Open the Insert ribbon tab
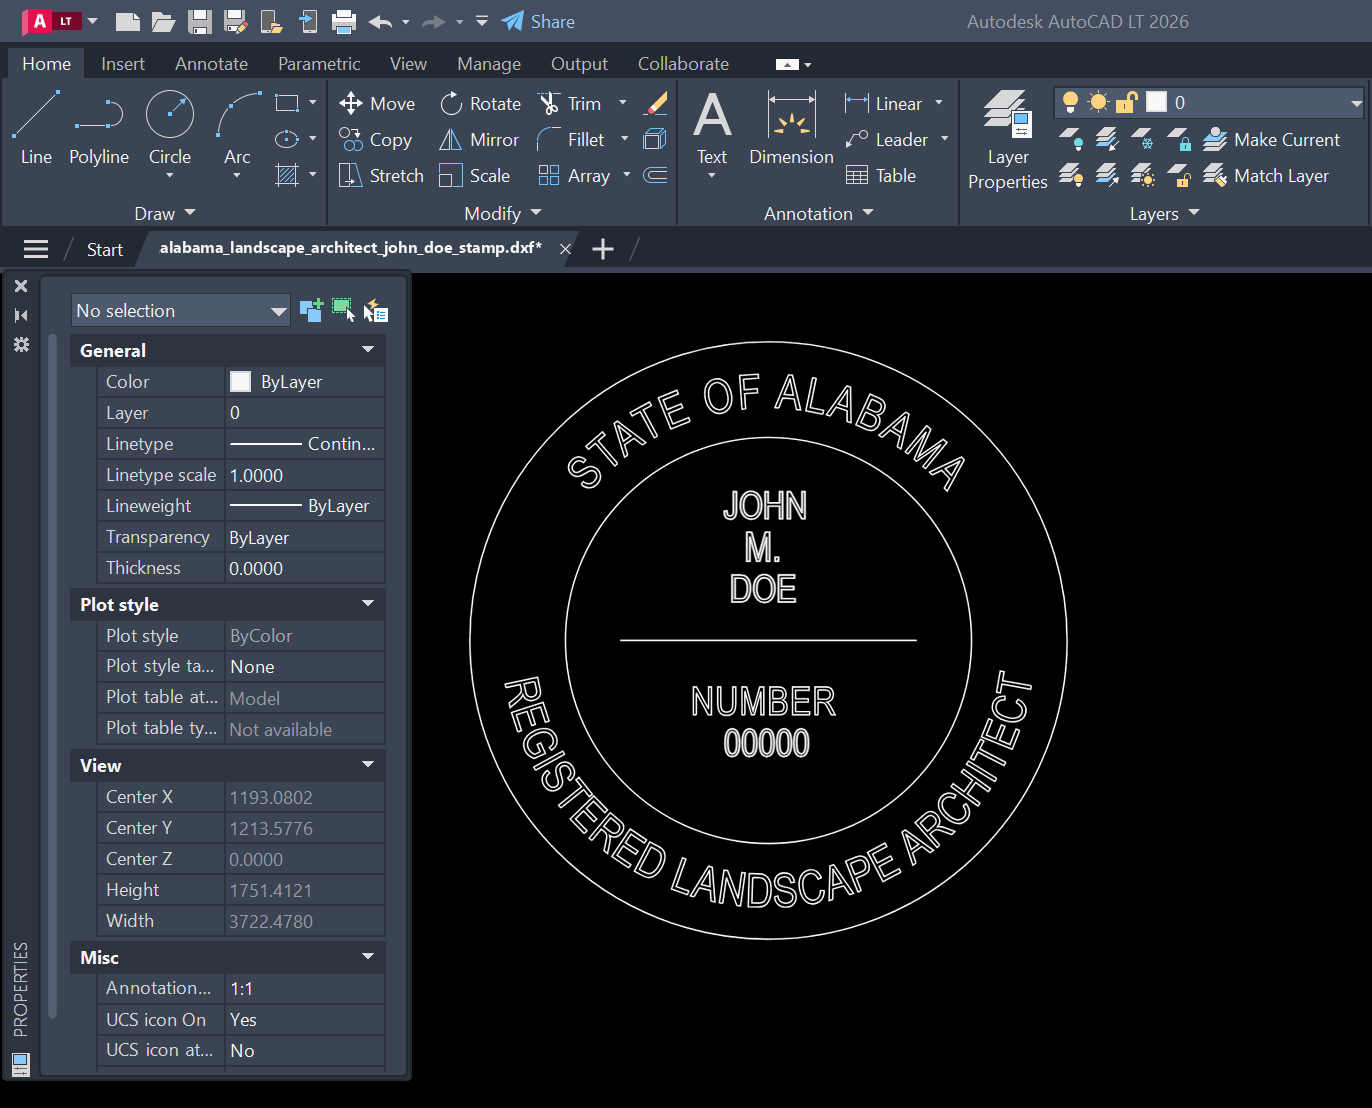Viewport: 1372px width, 1108px height. pyautogui.click(x=123, y=63)
